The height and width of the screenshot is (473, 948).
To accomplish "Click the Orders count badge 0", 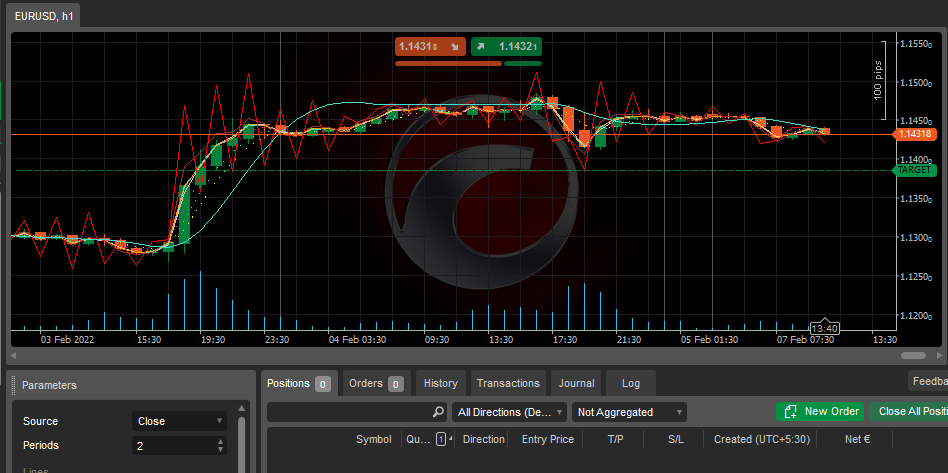I will coord(396,384).
